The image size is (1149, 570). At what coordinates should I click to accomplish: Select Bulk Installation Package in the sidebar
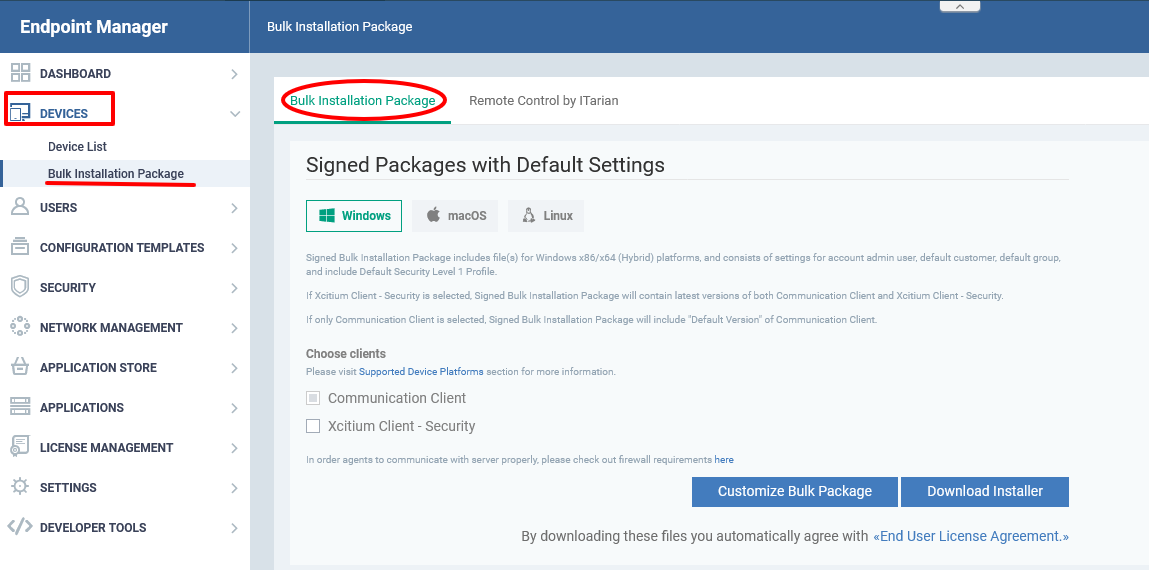[x=116, y=174]
